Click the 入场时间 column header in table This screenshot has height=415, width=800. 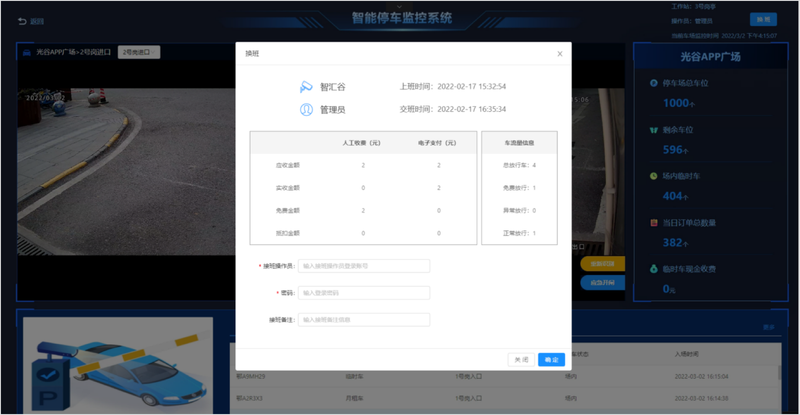687,354
